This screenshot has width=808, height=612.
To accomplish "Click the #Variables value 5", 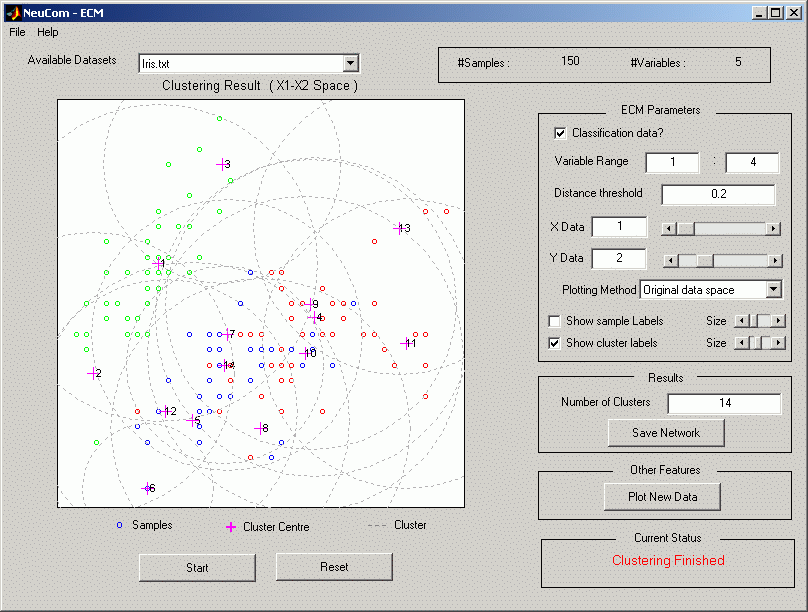I will 738,62.
